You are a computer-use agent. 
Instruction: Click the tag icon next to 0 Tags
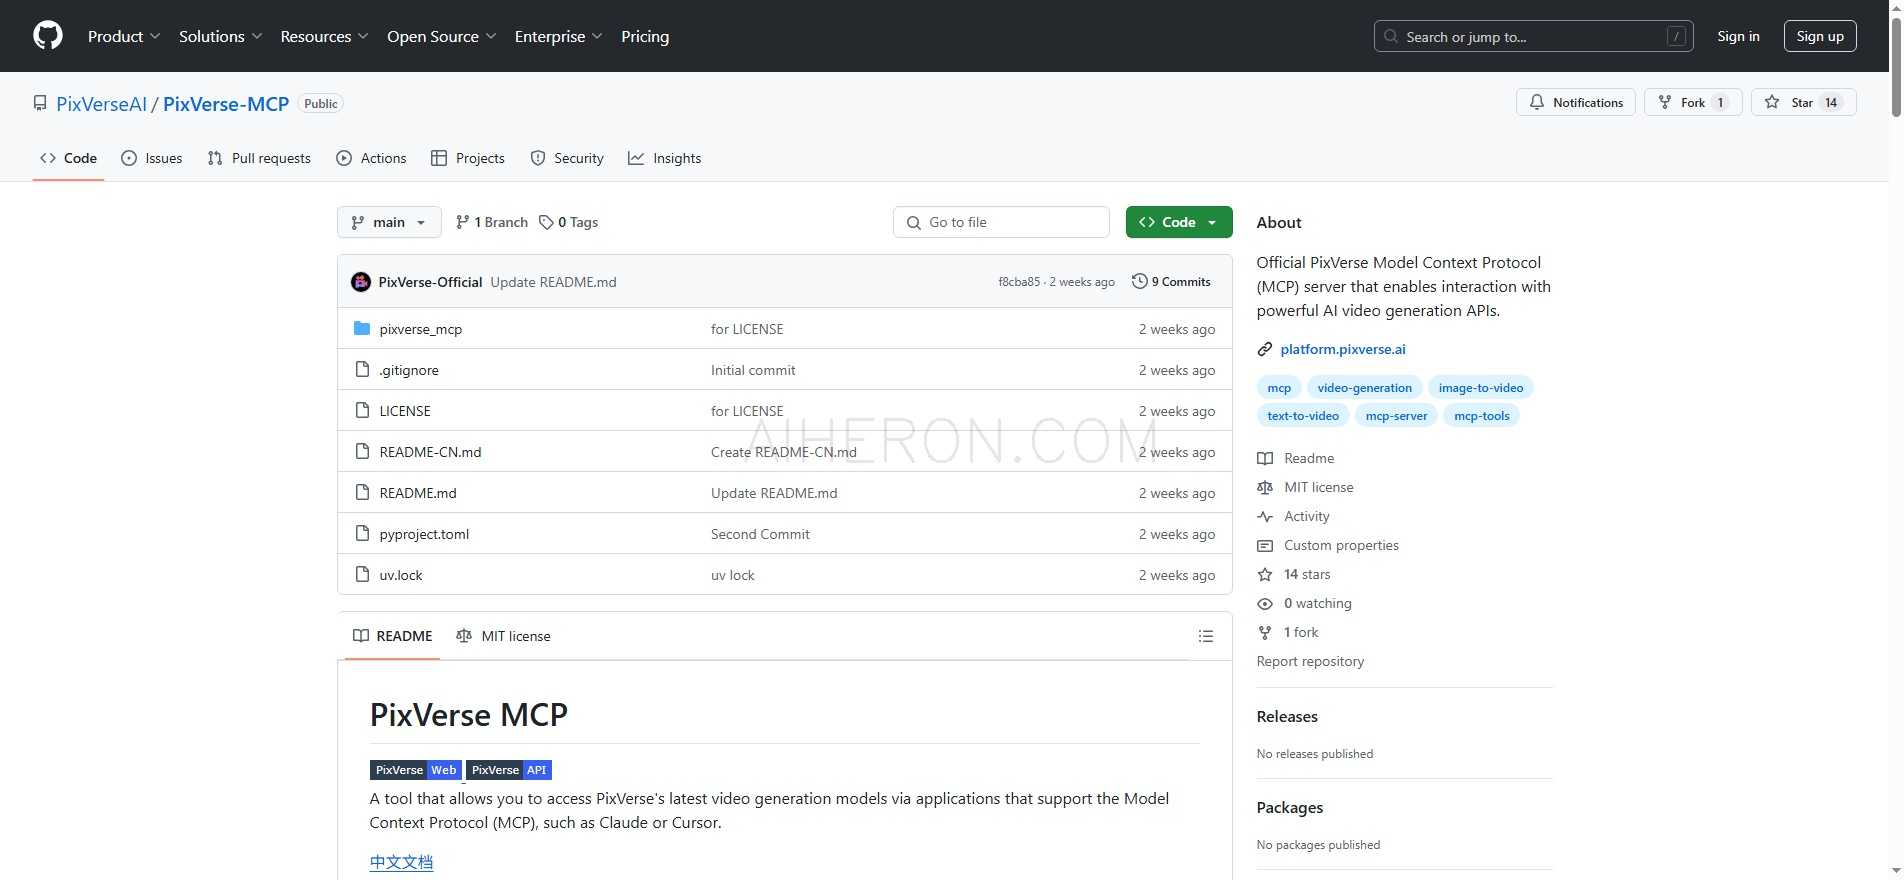point(546,222)
